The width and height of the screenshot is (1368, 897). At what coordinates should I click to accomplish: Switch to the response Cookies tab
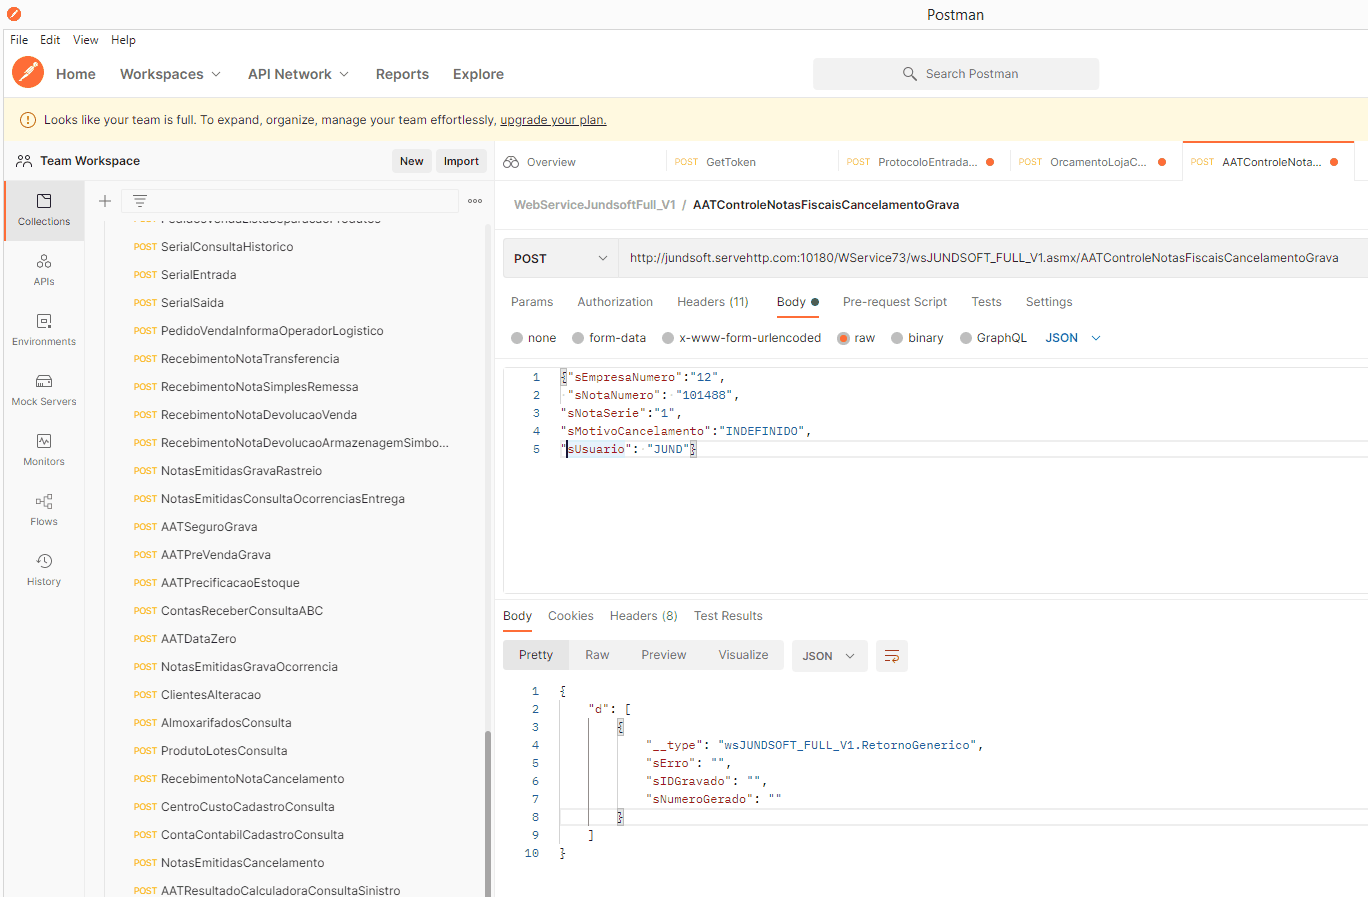click(x=571, y=616)
